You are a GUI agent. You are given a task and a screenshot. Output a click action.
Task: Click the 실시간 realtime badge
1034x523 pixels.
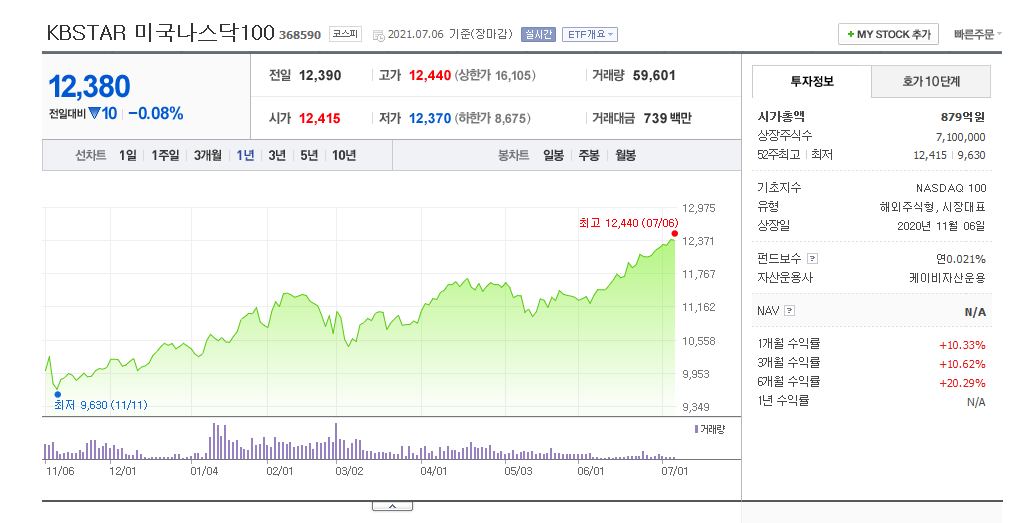coord(538,34)
